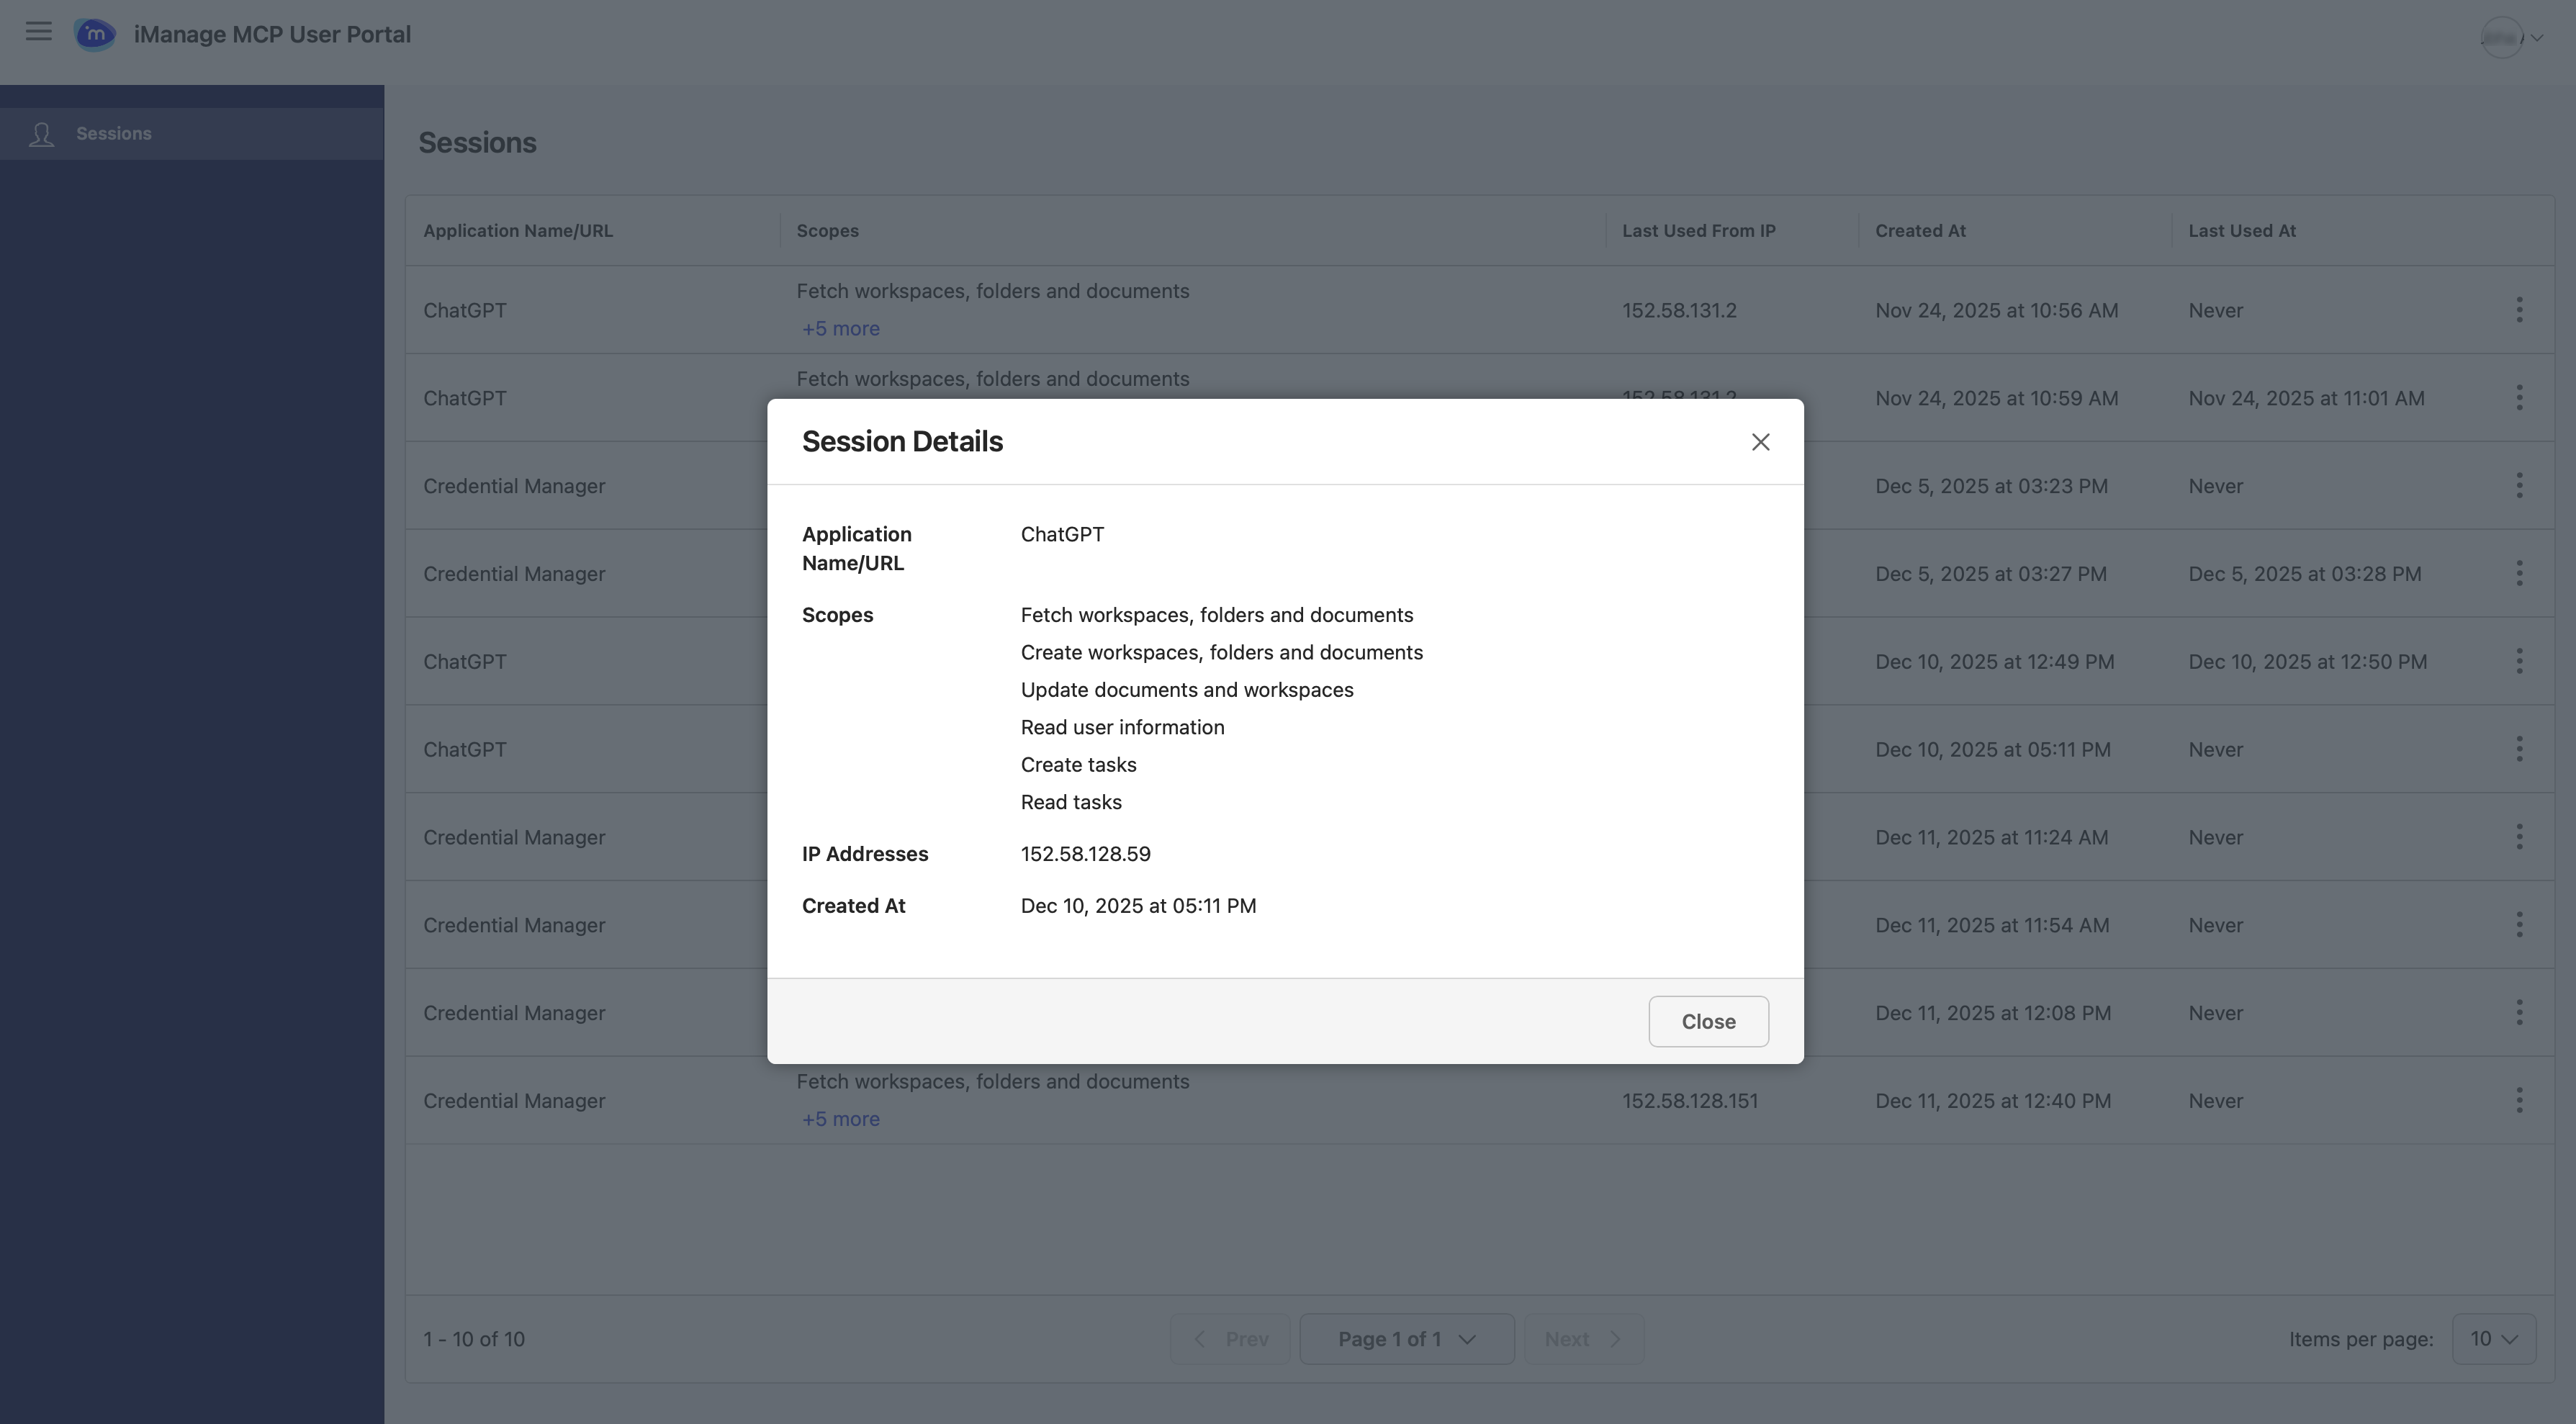2576x1424 pixels.
Task: Click 'Dec 10, 2025 at 12:50 PM' last used cell
Action: (2307, 662)
